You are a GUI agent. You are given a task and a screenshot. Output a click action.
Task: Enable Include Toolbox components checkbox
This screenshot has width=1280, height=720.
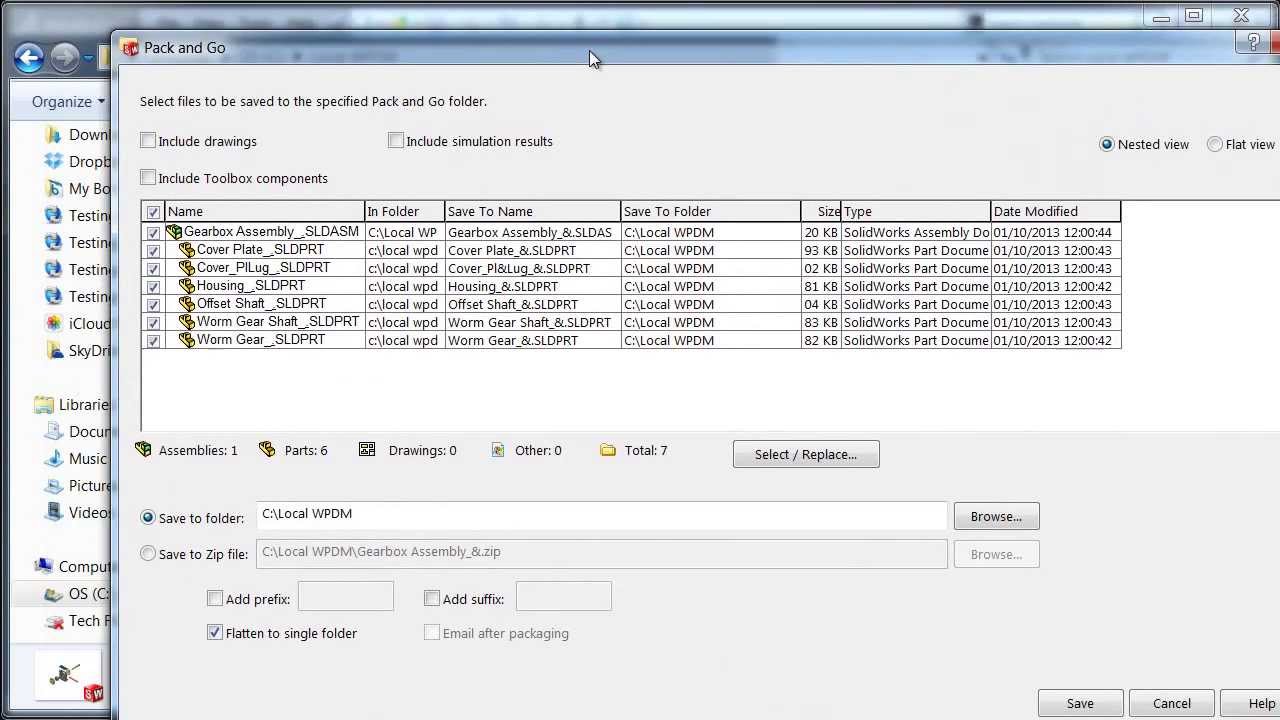tap(148, 178)
